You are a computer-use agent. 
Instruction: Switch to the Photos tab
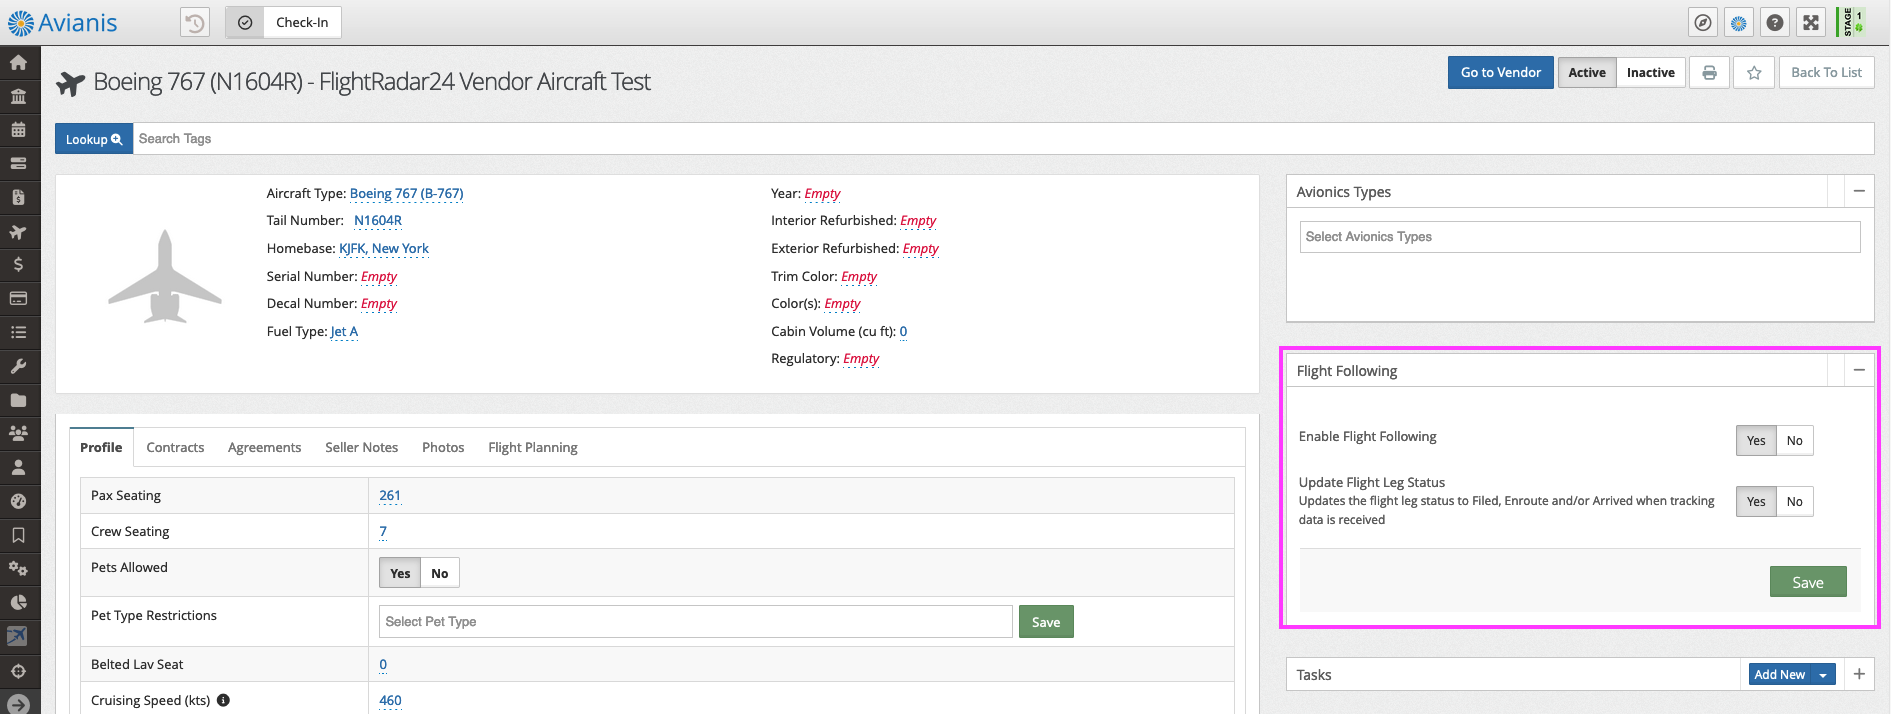(x=443, y=447)
